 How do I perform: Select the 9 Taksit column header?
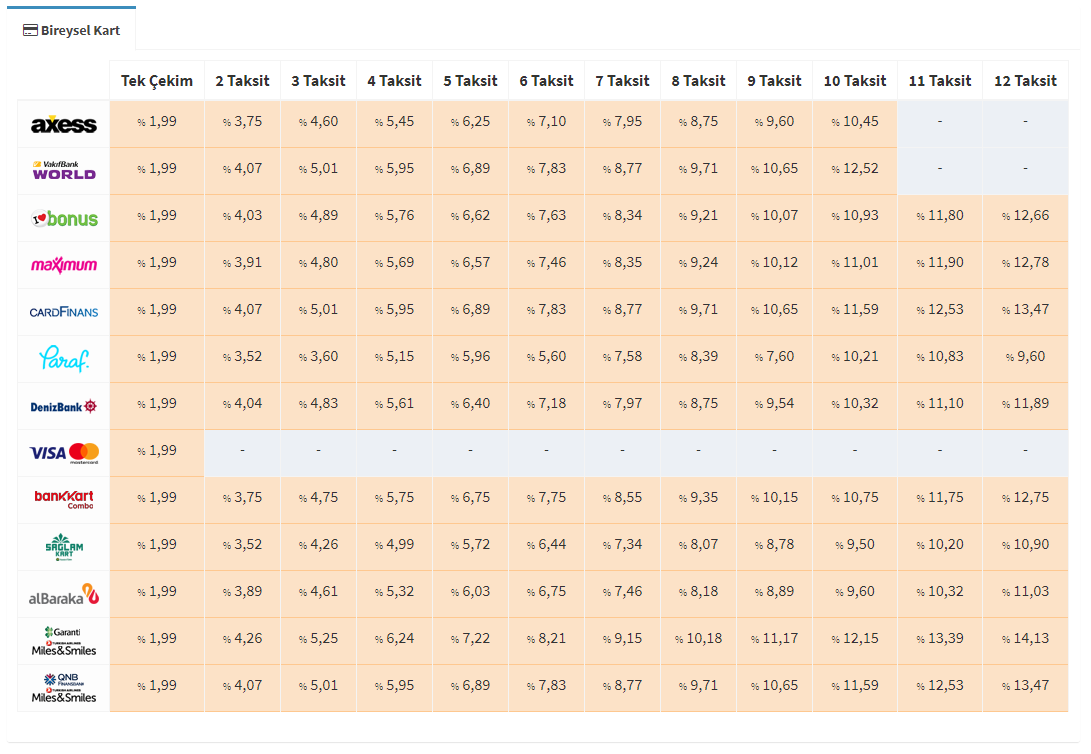(x=774, y=81)
